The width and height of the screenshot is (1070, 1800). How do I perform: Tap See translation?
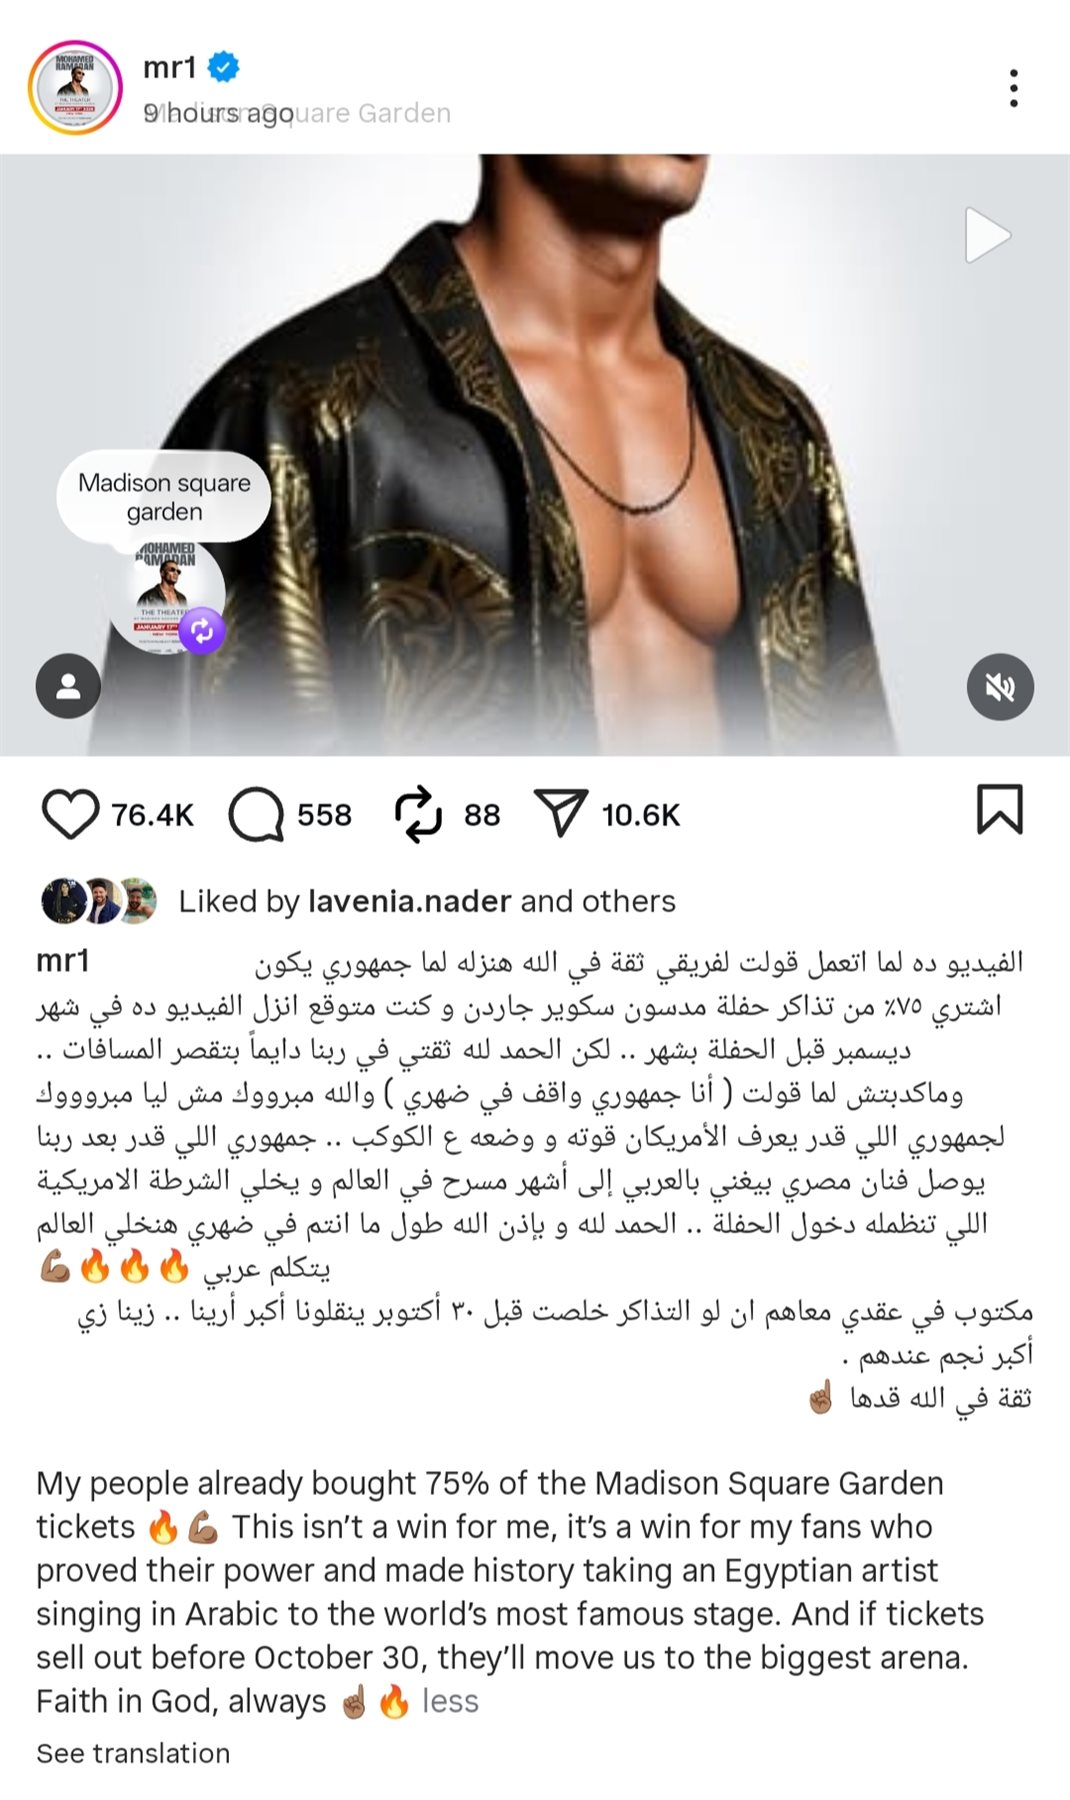tap(133, 1753)
